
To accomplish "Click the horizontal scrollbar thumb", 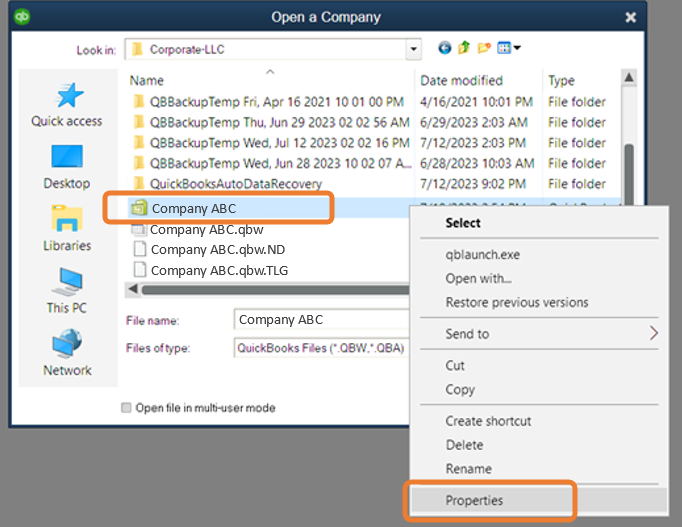I will 275,290.
